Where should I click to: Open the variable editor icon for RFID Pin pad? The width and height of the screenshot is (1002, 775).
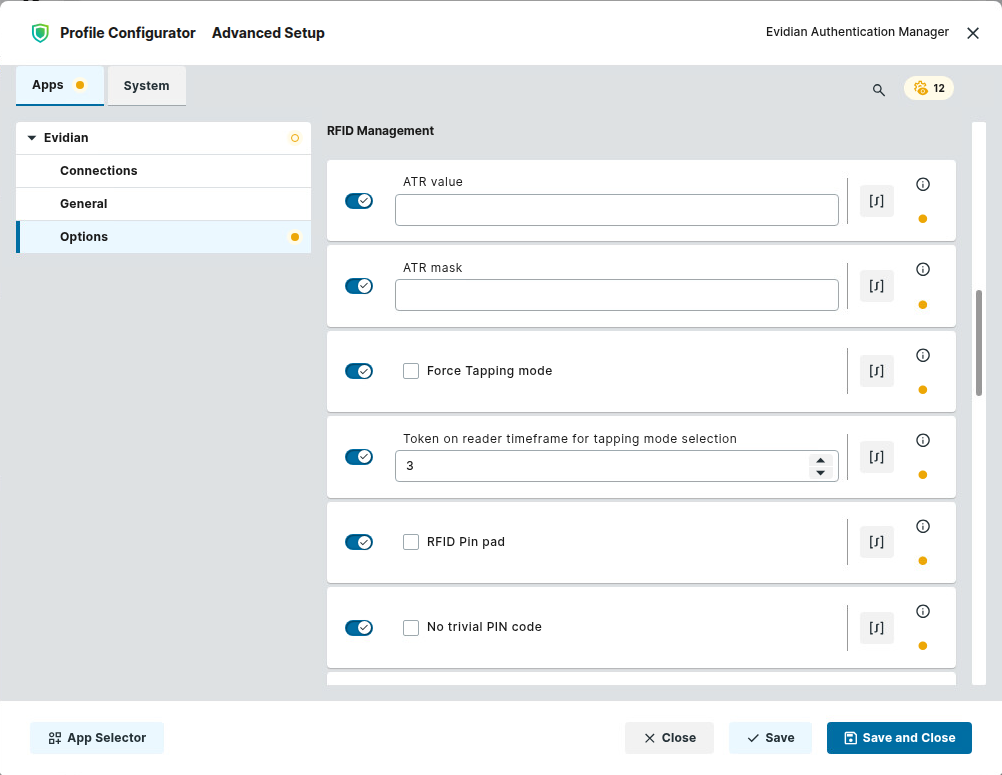coord(876,542)
